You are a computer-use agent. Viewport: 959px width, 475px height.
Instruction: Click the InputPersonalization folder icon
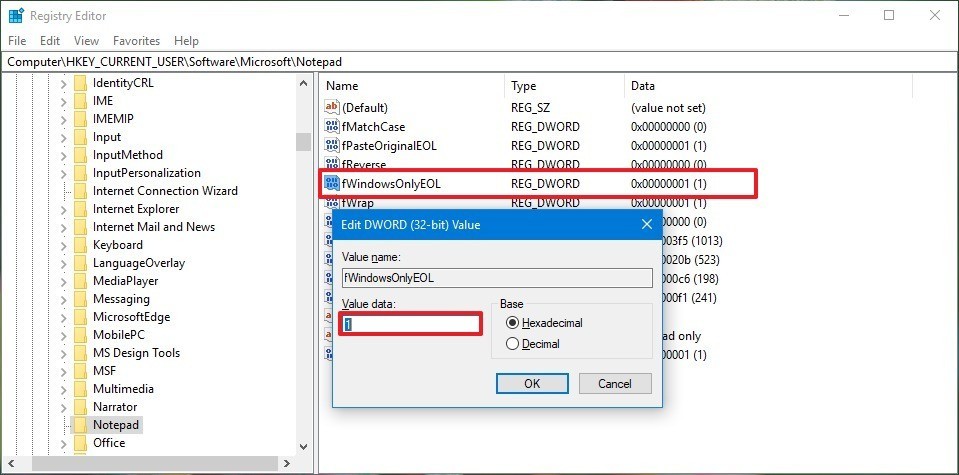coord(80,173)
